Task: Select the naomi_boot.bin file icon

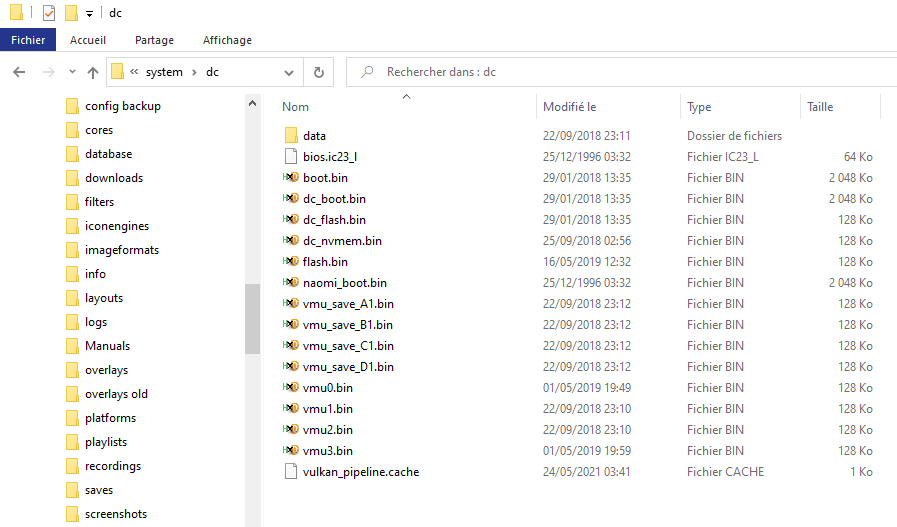Action: [x=291, y=283]
